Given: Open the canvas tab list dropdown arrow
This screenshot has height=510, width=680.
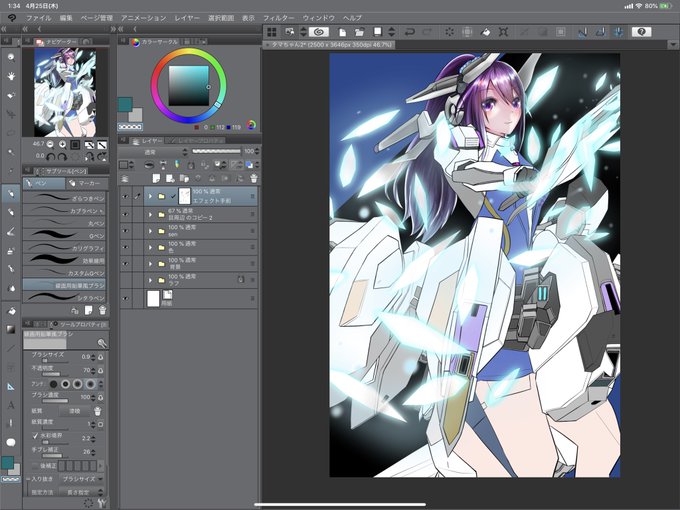Looking at the screenshot, I should (x=673, y=44).
